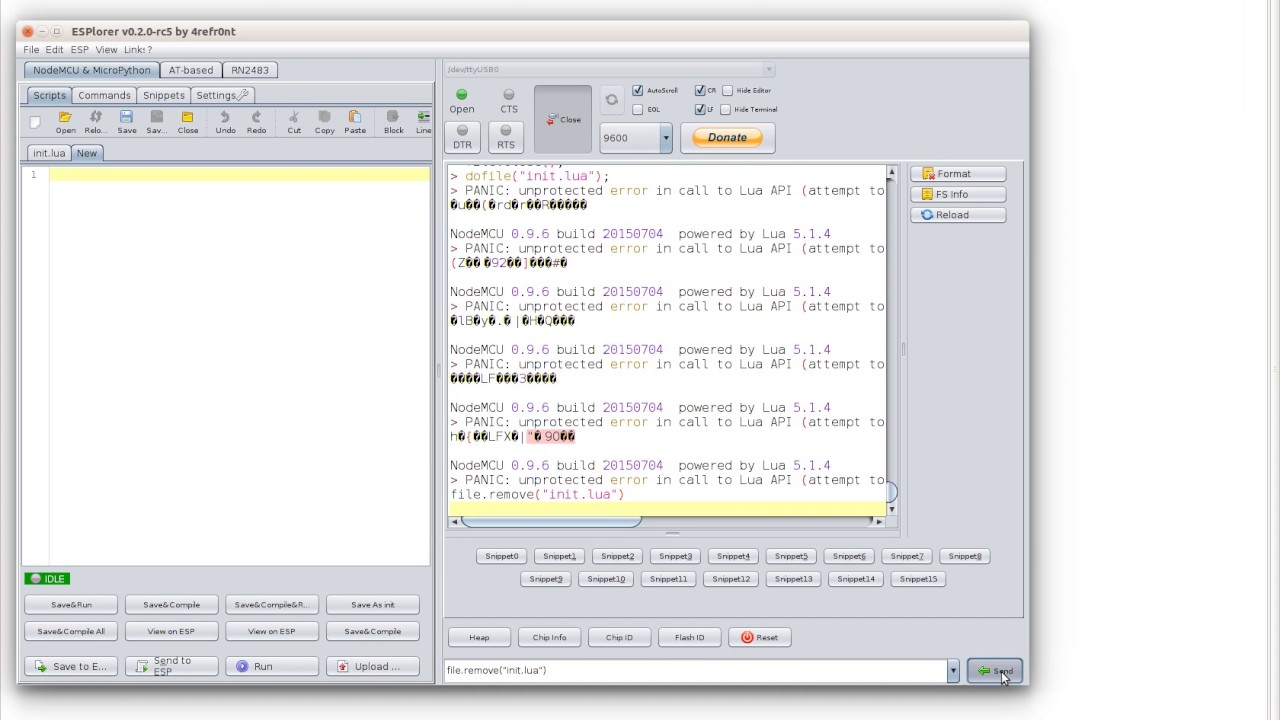
Task: Click the Heap button
Action: pos(479,637)
